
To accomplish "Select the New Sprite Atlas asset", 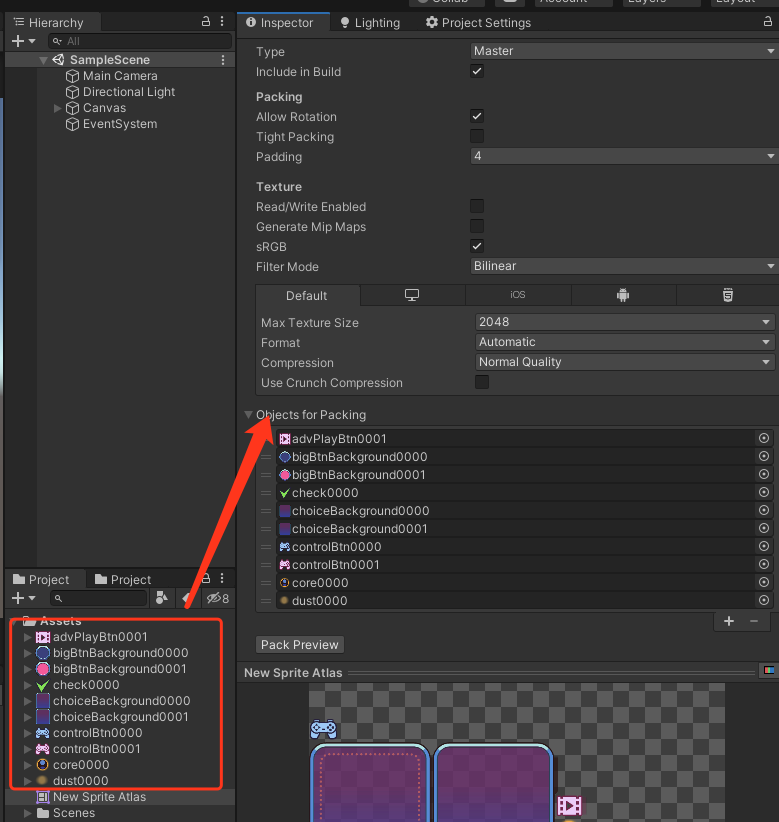I will click(99, 797).
